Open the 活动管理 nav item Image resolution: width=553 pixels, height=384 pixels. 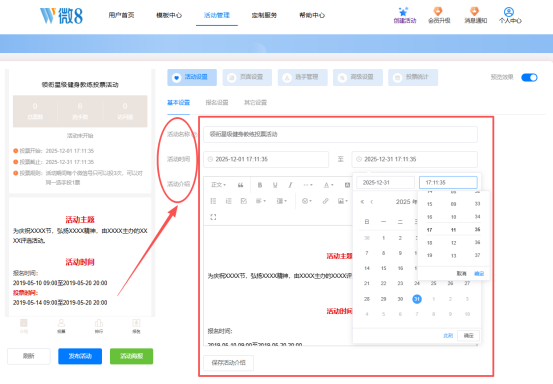217,15
